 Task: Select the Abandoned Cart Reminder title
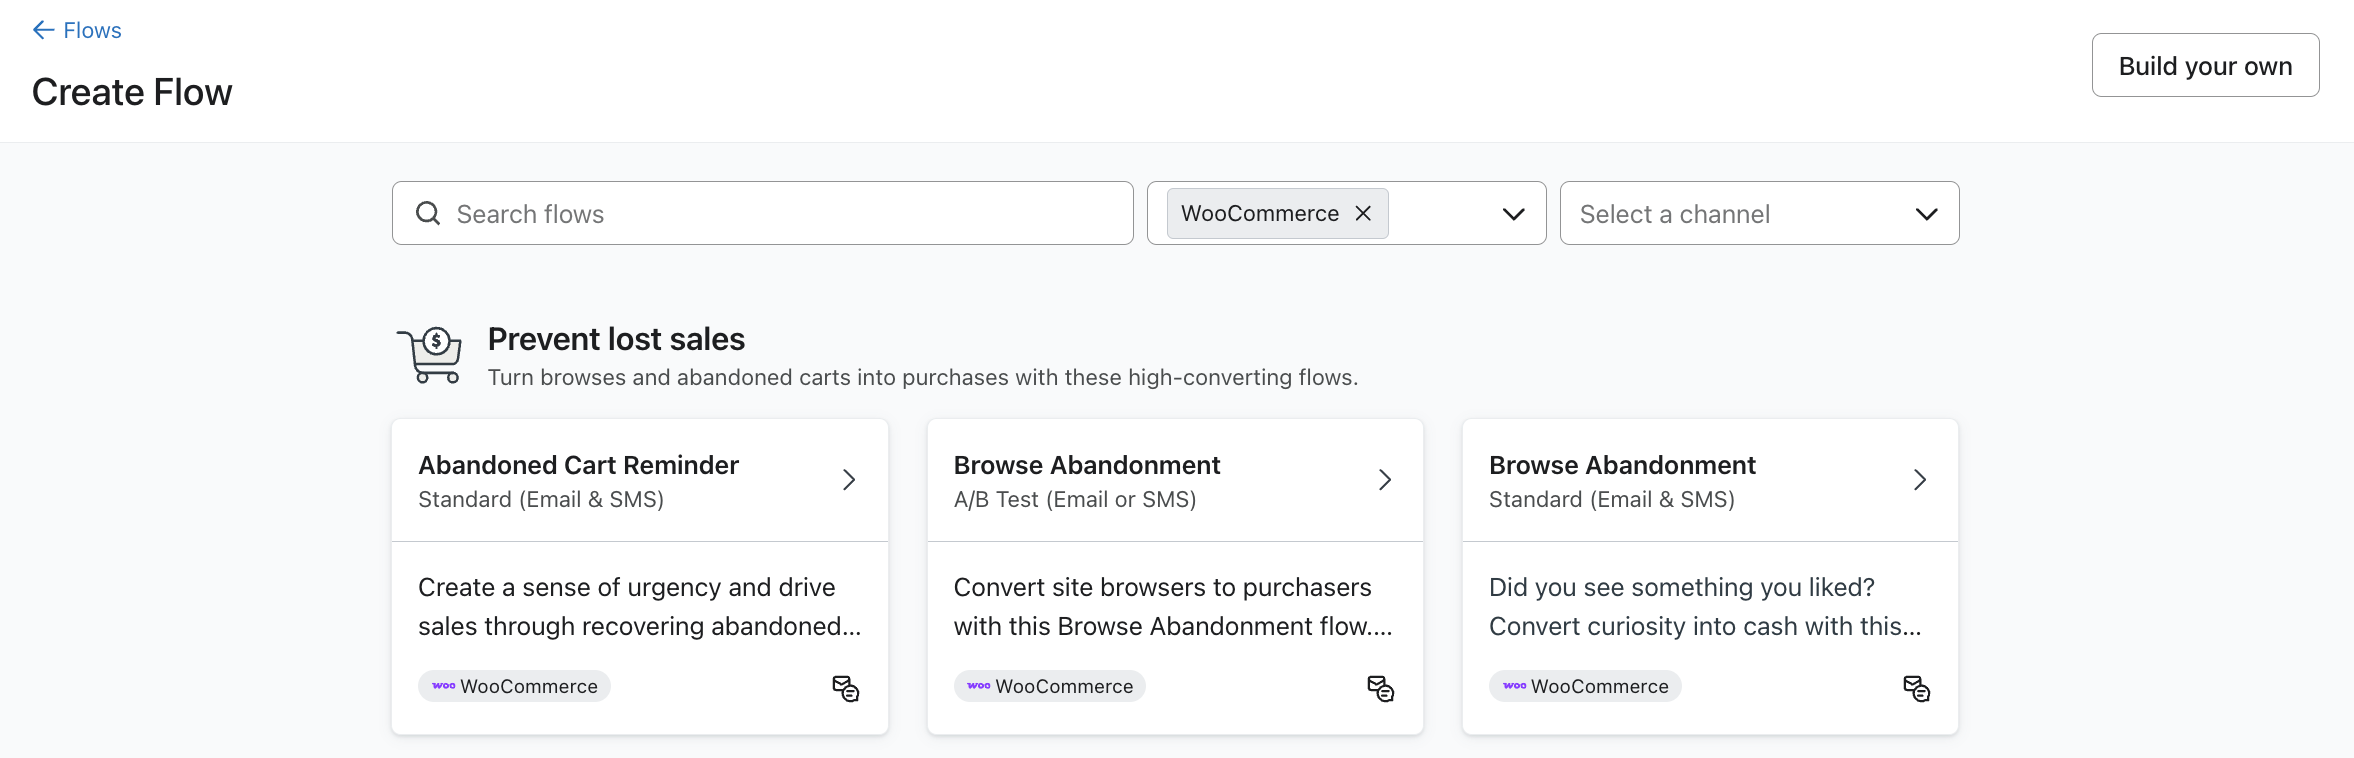(x=578, y=465)
